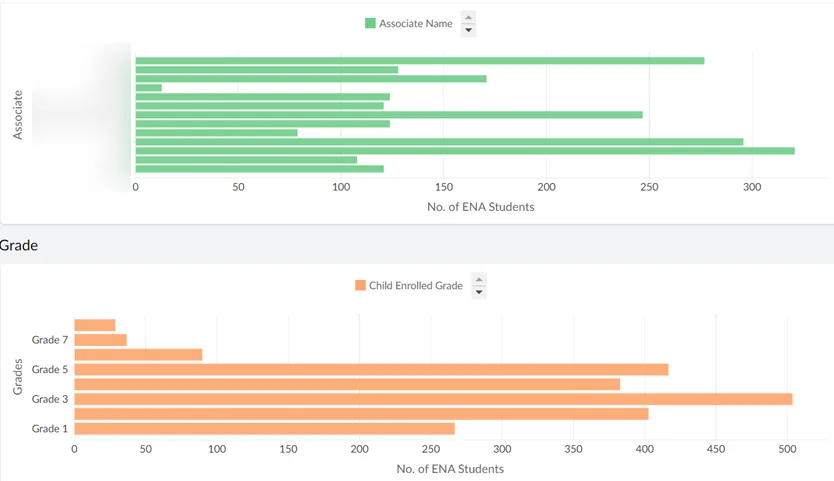Click the orange Child Enrolled Grade legend swatch

pyautogui.click(x=360, y=285)
